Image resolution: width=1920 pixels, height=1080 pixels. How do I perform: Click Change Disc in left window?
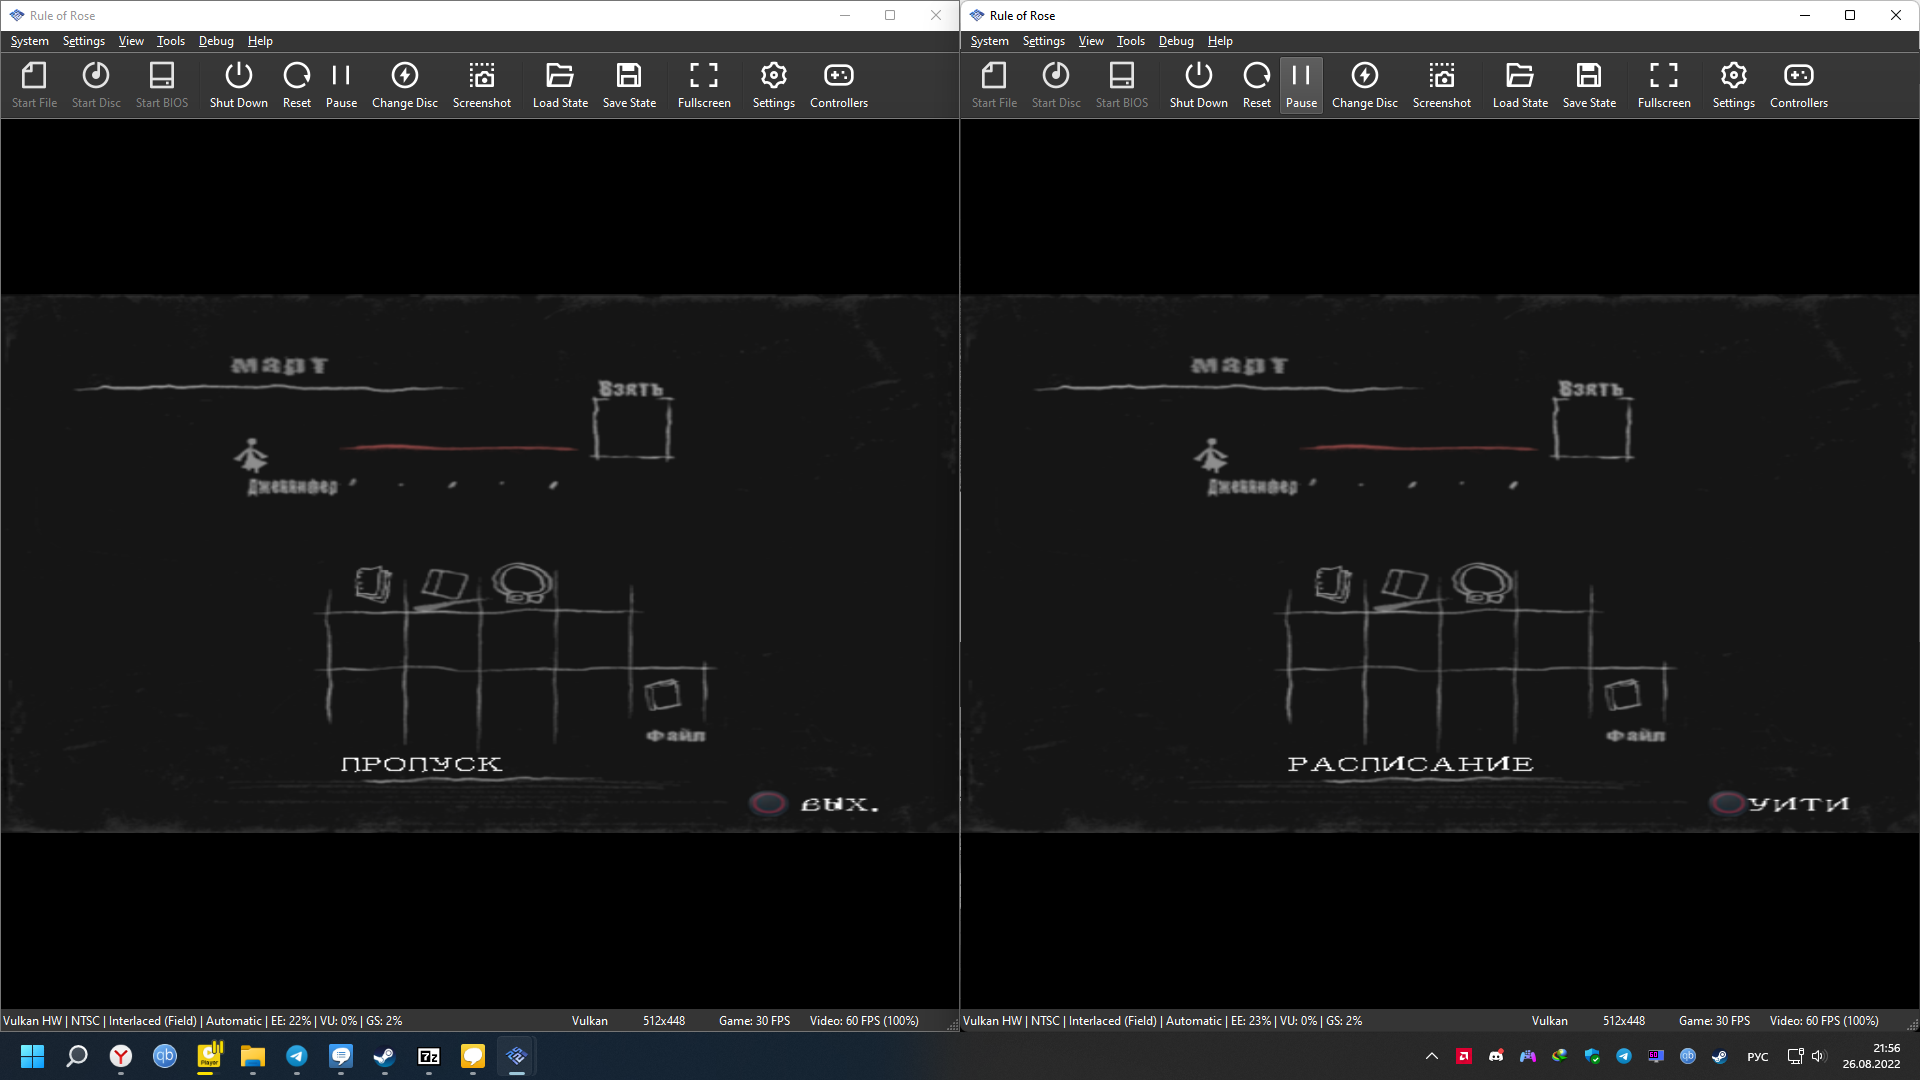click(x=405, y=85)
